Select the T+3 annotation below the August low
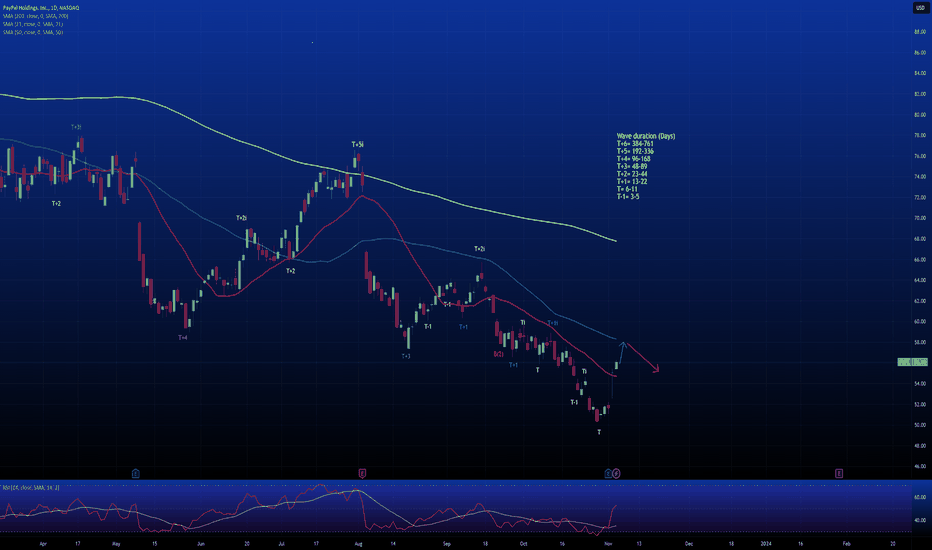Viewport: 932px width, 550px height. [x=405, y=357]
